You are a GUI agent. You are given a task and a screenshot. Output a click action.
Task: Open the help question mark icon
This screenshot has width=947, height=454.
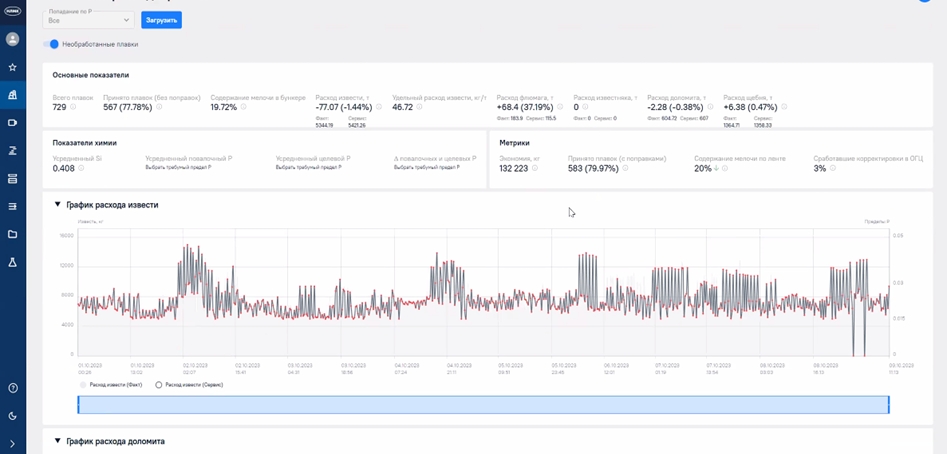pos(12,388)
